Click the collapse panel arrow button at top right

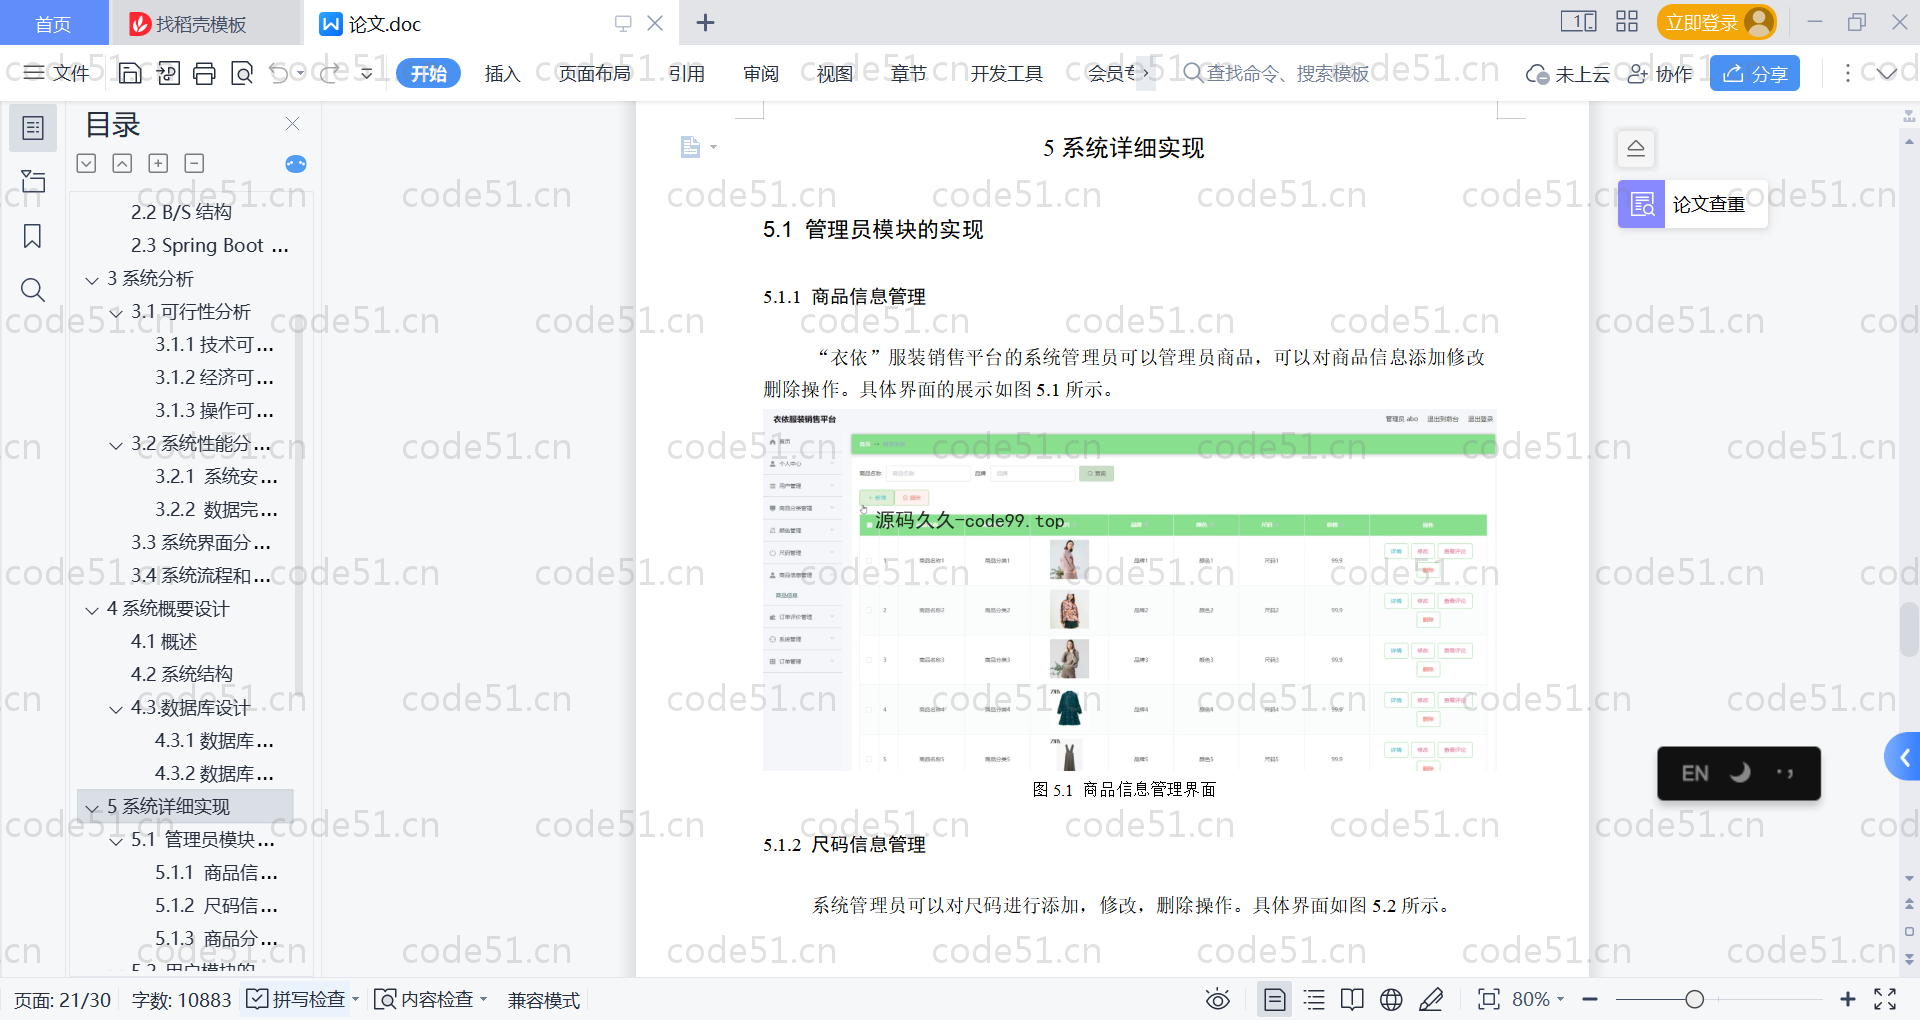[1636, 148]
